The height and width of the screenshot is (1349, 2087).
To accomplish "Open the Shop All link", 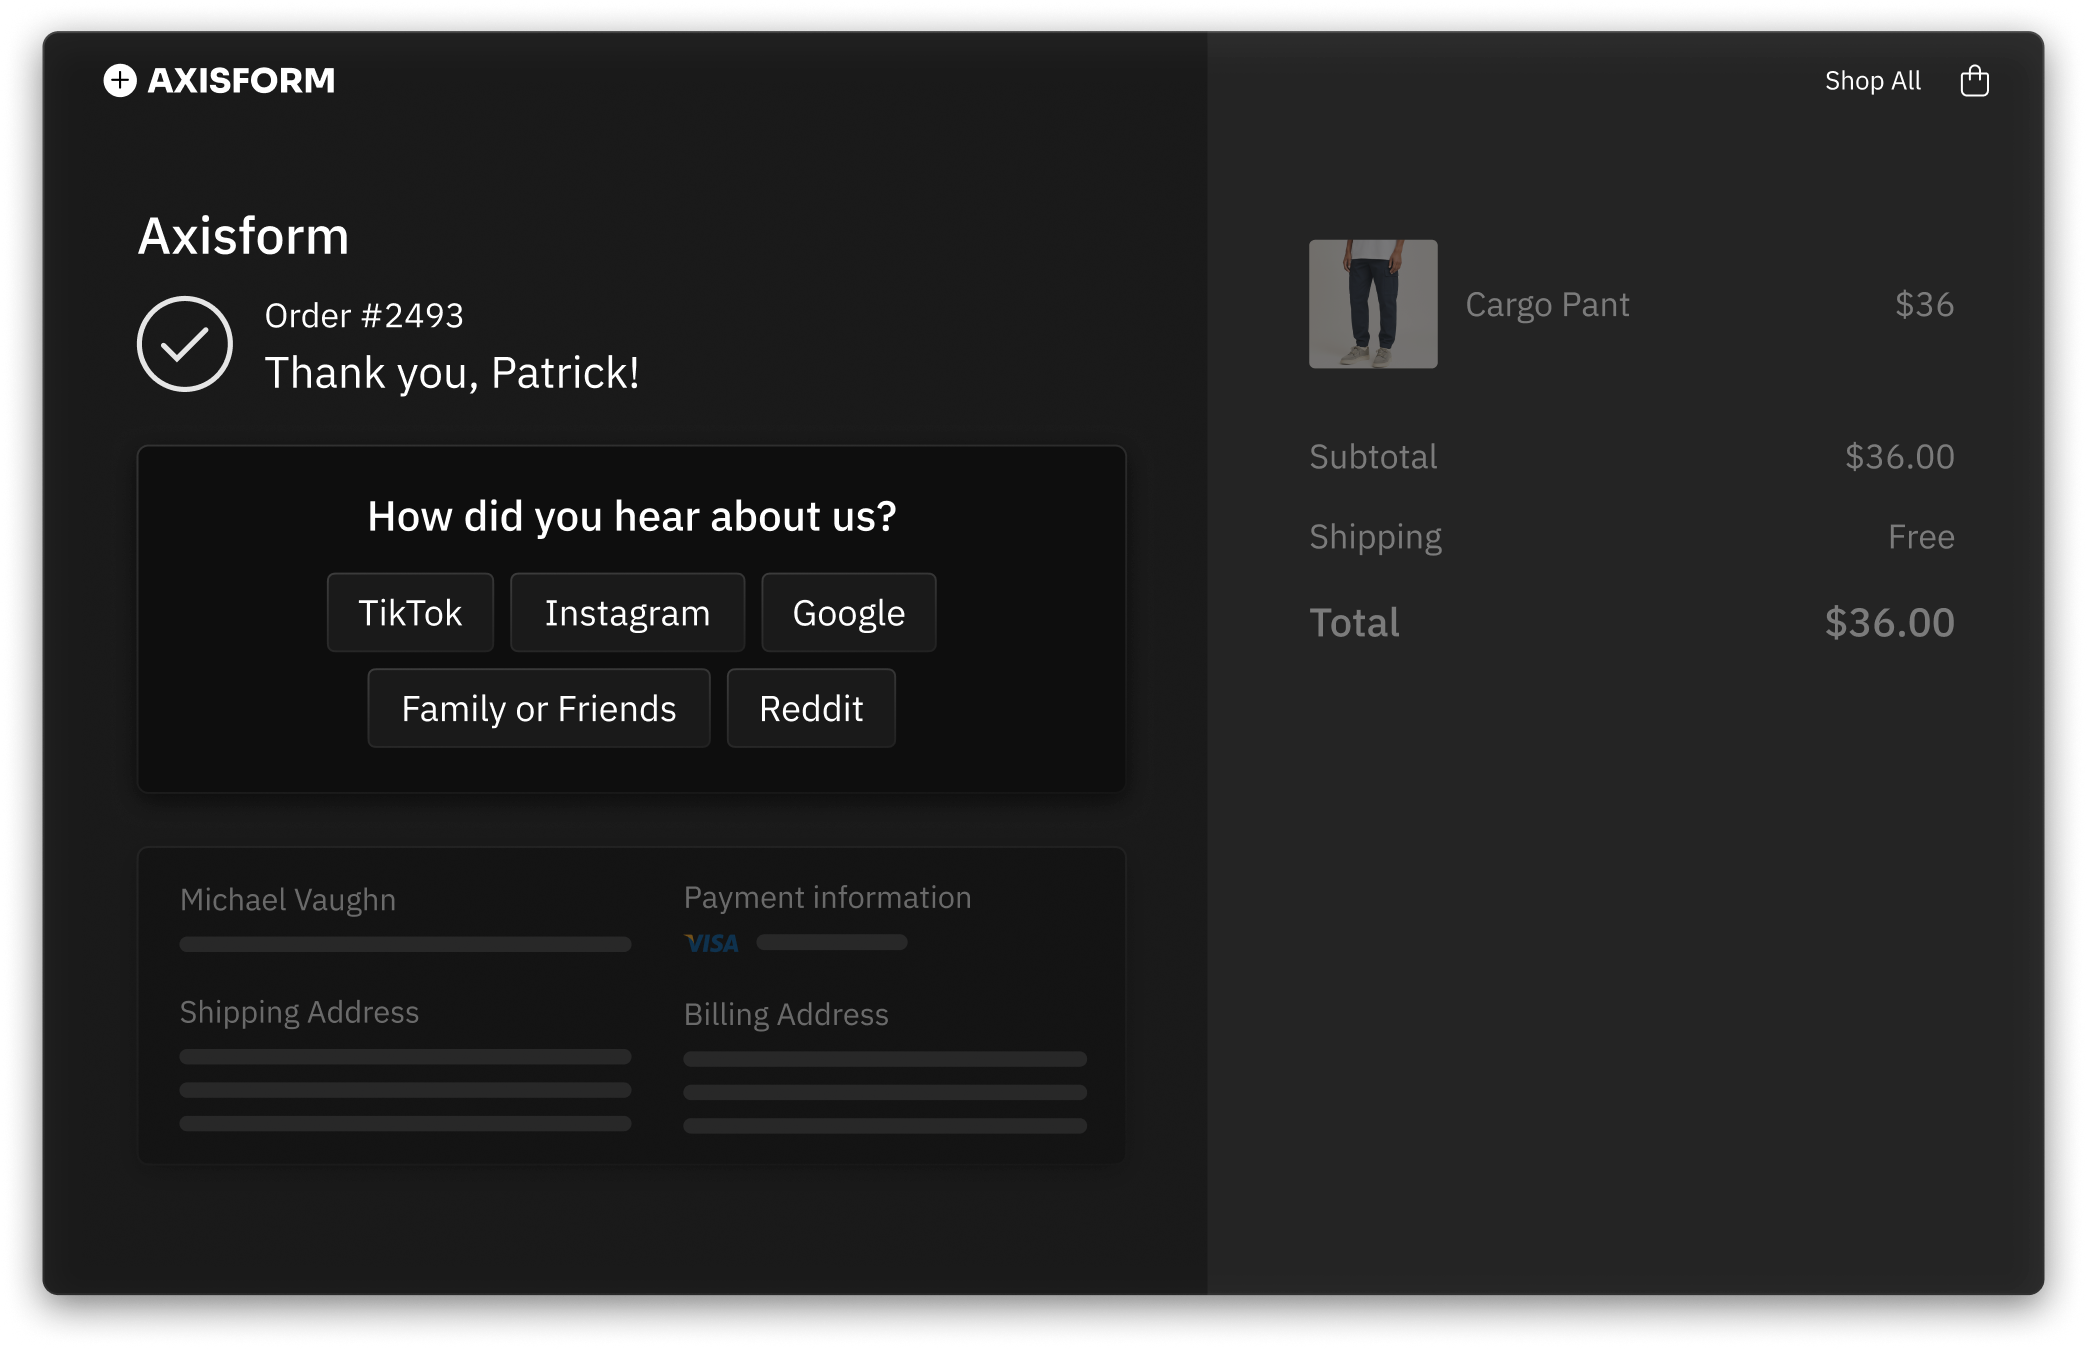I will (1872, 80).
